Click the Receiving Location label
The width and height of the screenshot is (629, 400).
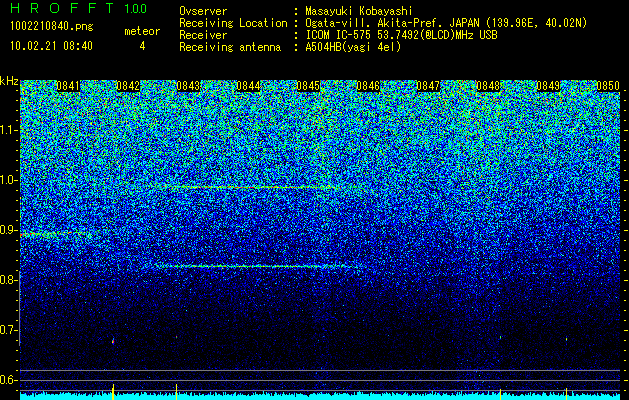[x=233, y=23]
